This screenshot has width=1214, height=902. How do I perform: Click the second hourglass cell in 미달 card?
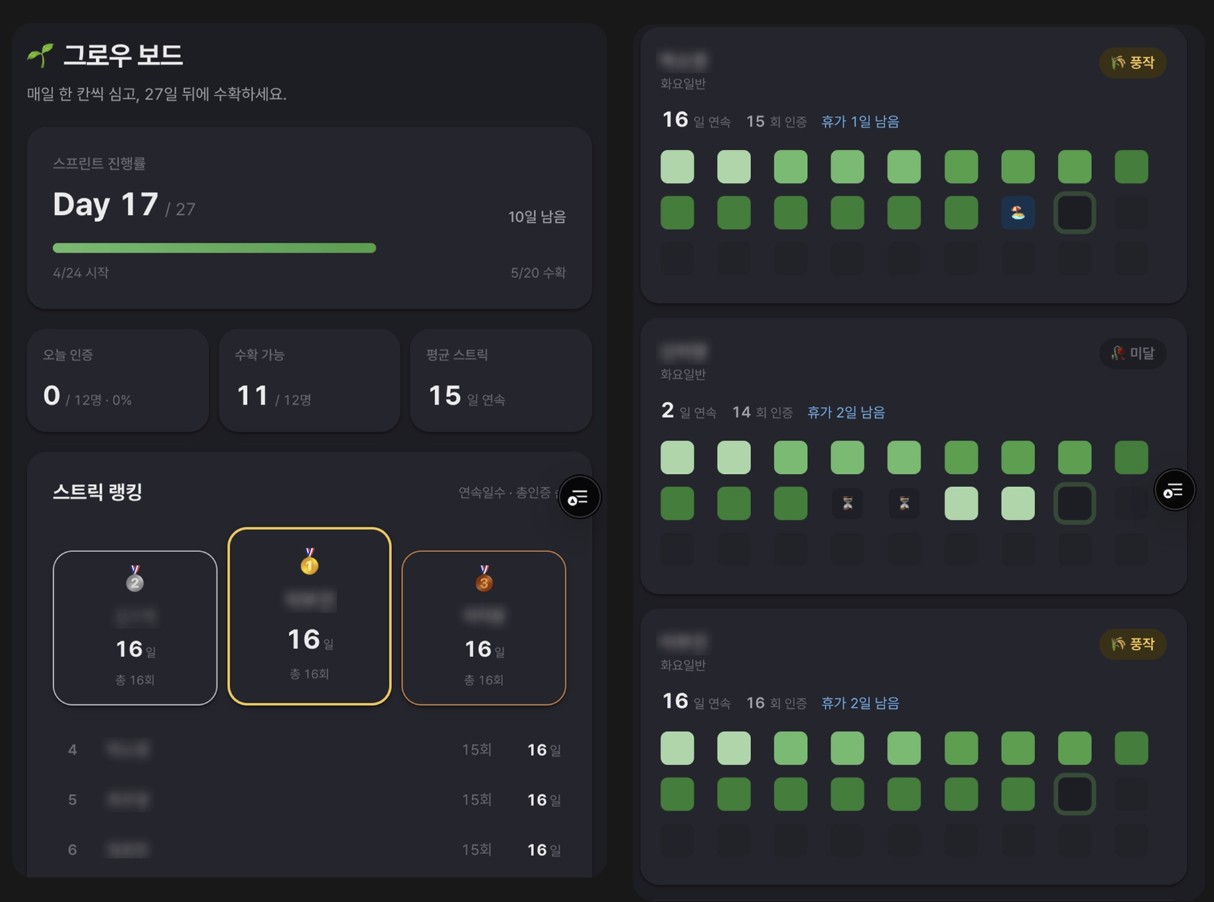[904, 503]
